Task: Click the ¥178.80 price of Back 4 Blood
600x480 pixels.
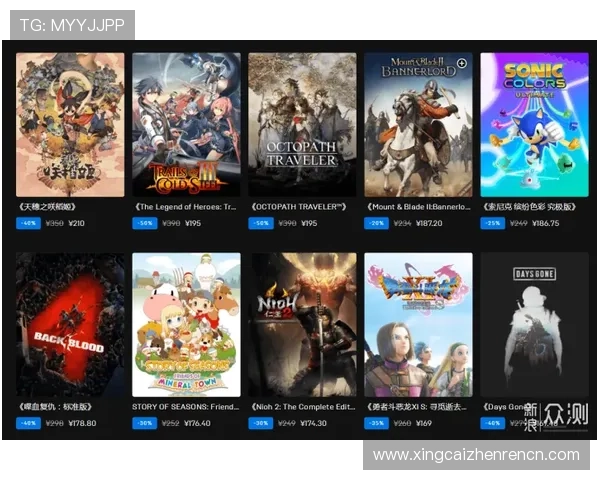Action: pos(82,423)
